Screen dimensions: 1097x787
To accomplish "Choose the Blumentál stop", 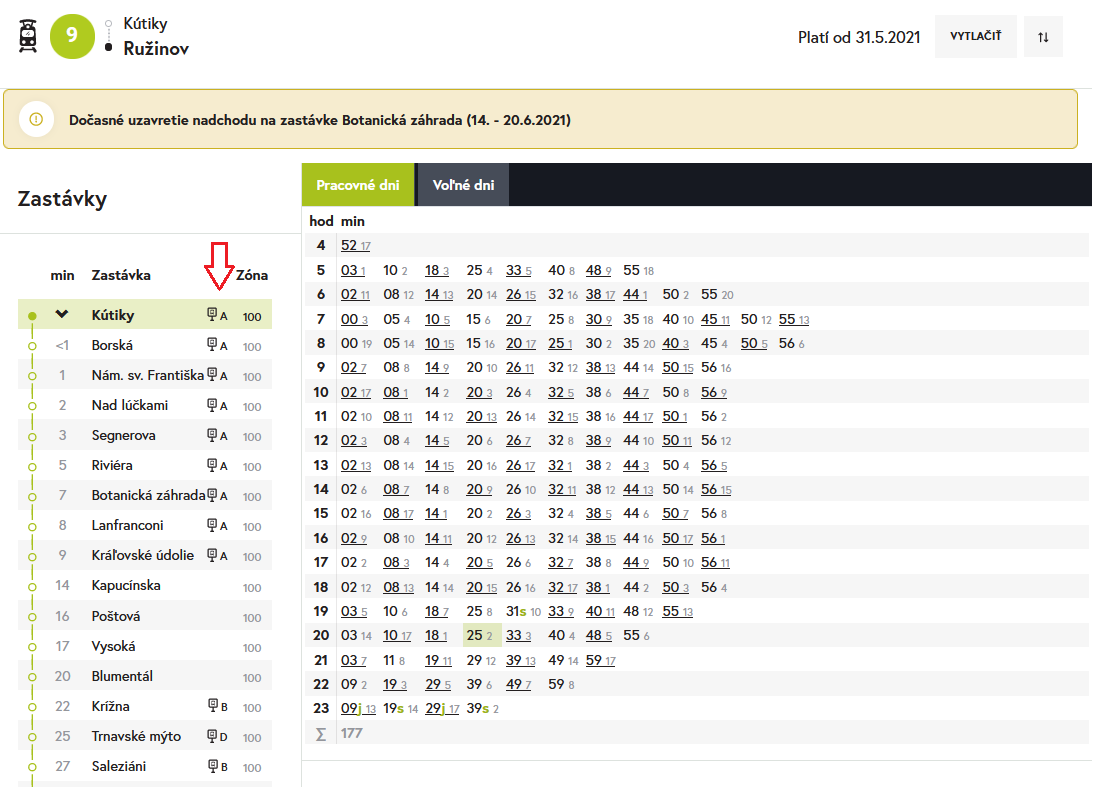I will pos(122,676).
